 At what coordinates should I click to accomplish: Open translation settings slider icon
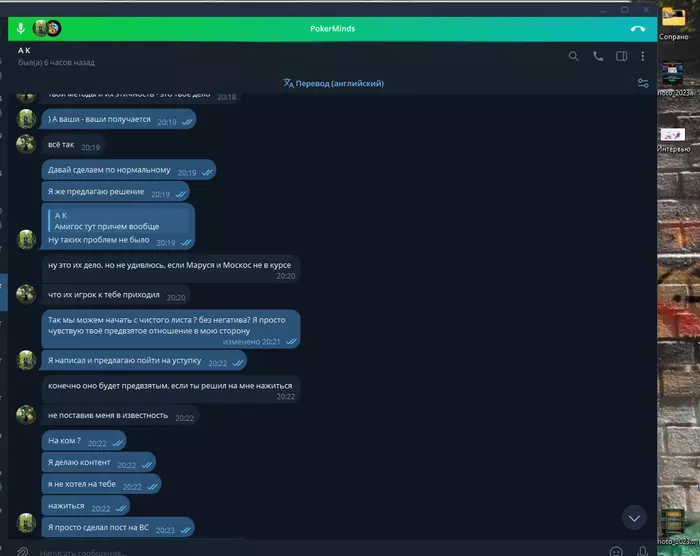pyautogui.click(x=643, y=84)
